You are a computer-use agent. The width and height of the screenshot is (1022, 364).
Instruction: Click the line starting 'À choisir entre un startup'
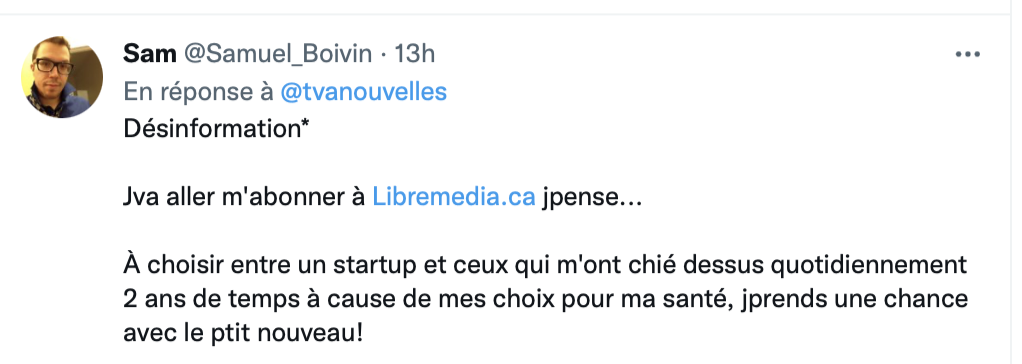(545, 265)
